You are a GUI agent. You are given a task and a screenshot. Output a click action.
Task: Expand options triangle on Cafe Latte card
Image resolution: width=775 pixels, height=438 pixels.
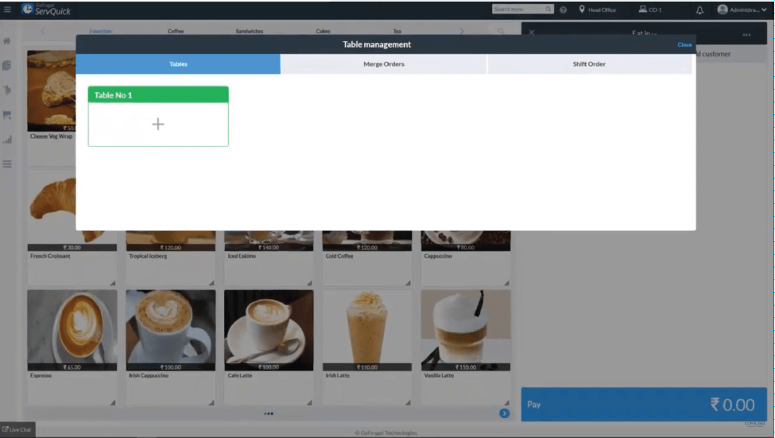pyautogui.click(x=309, y=402)
